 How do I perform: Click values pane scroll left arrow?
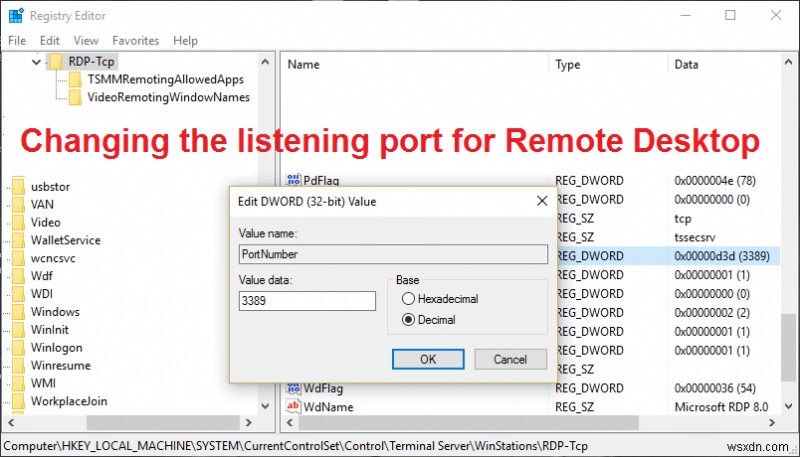(290, 423)
